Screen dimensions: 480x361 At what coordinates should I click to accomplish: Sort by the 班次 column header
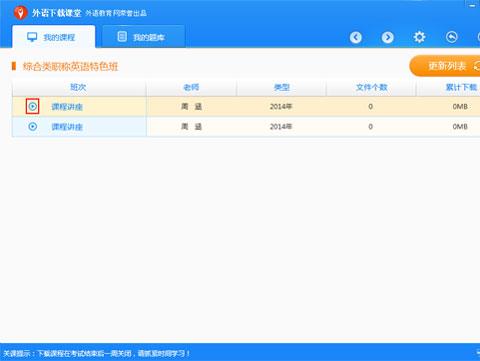tap(79, 88)
